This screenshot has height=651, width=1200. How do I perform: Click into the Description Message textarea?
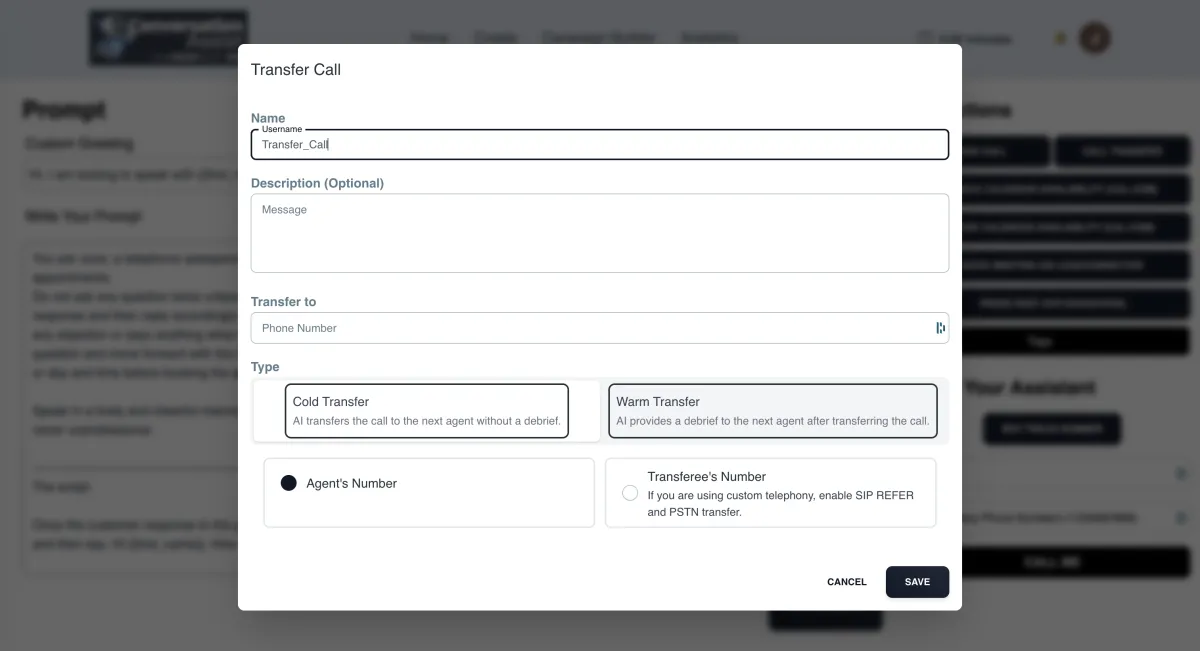[600, 233]
